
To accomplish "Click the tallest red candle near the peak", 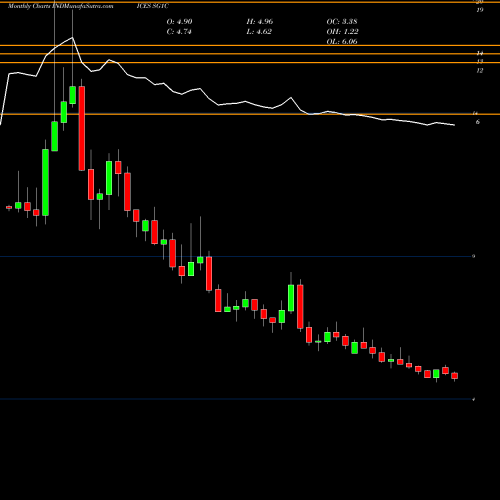I will pyautogui.click(x=82, y=128).
